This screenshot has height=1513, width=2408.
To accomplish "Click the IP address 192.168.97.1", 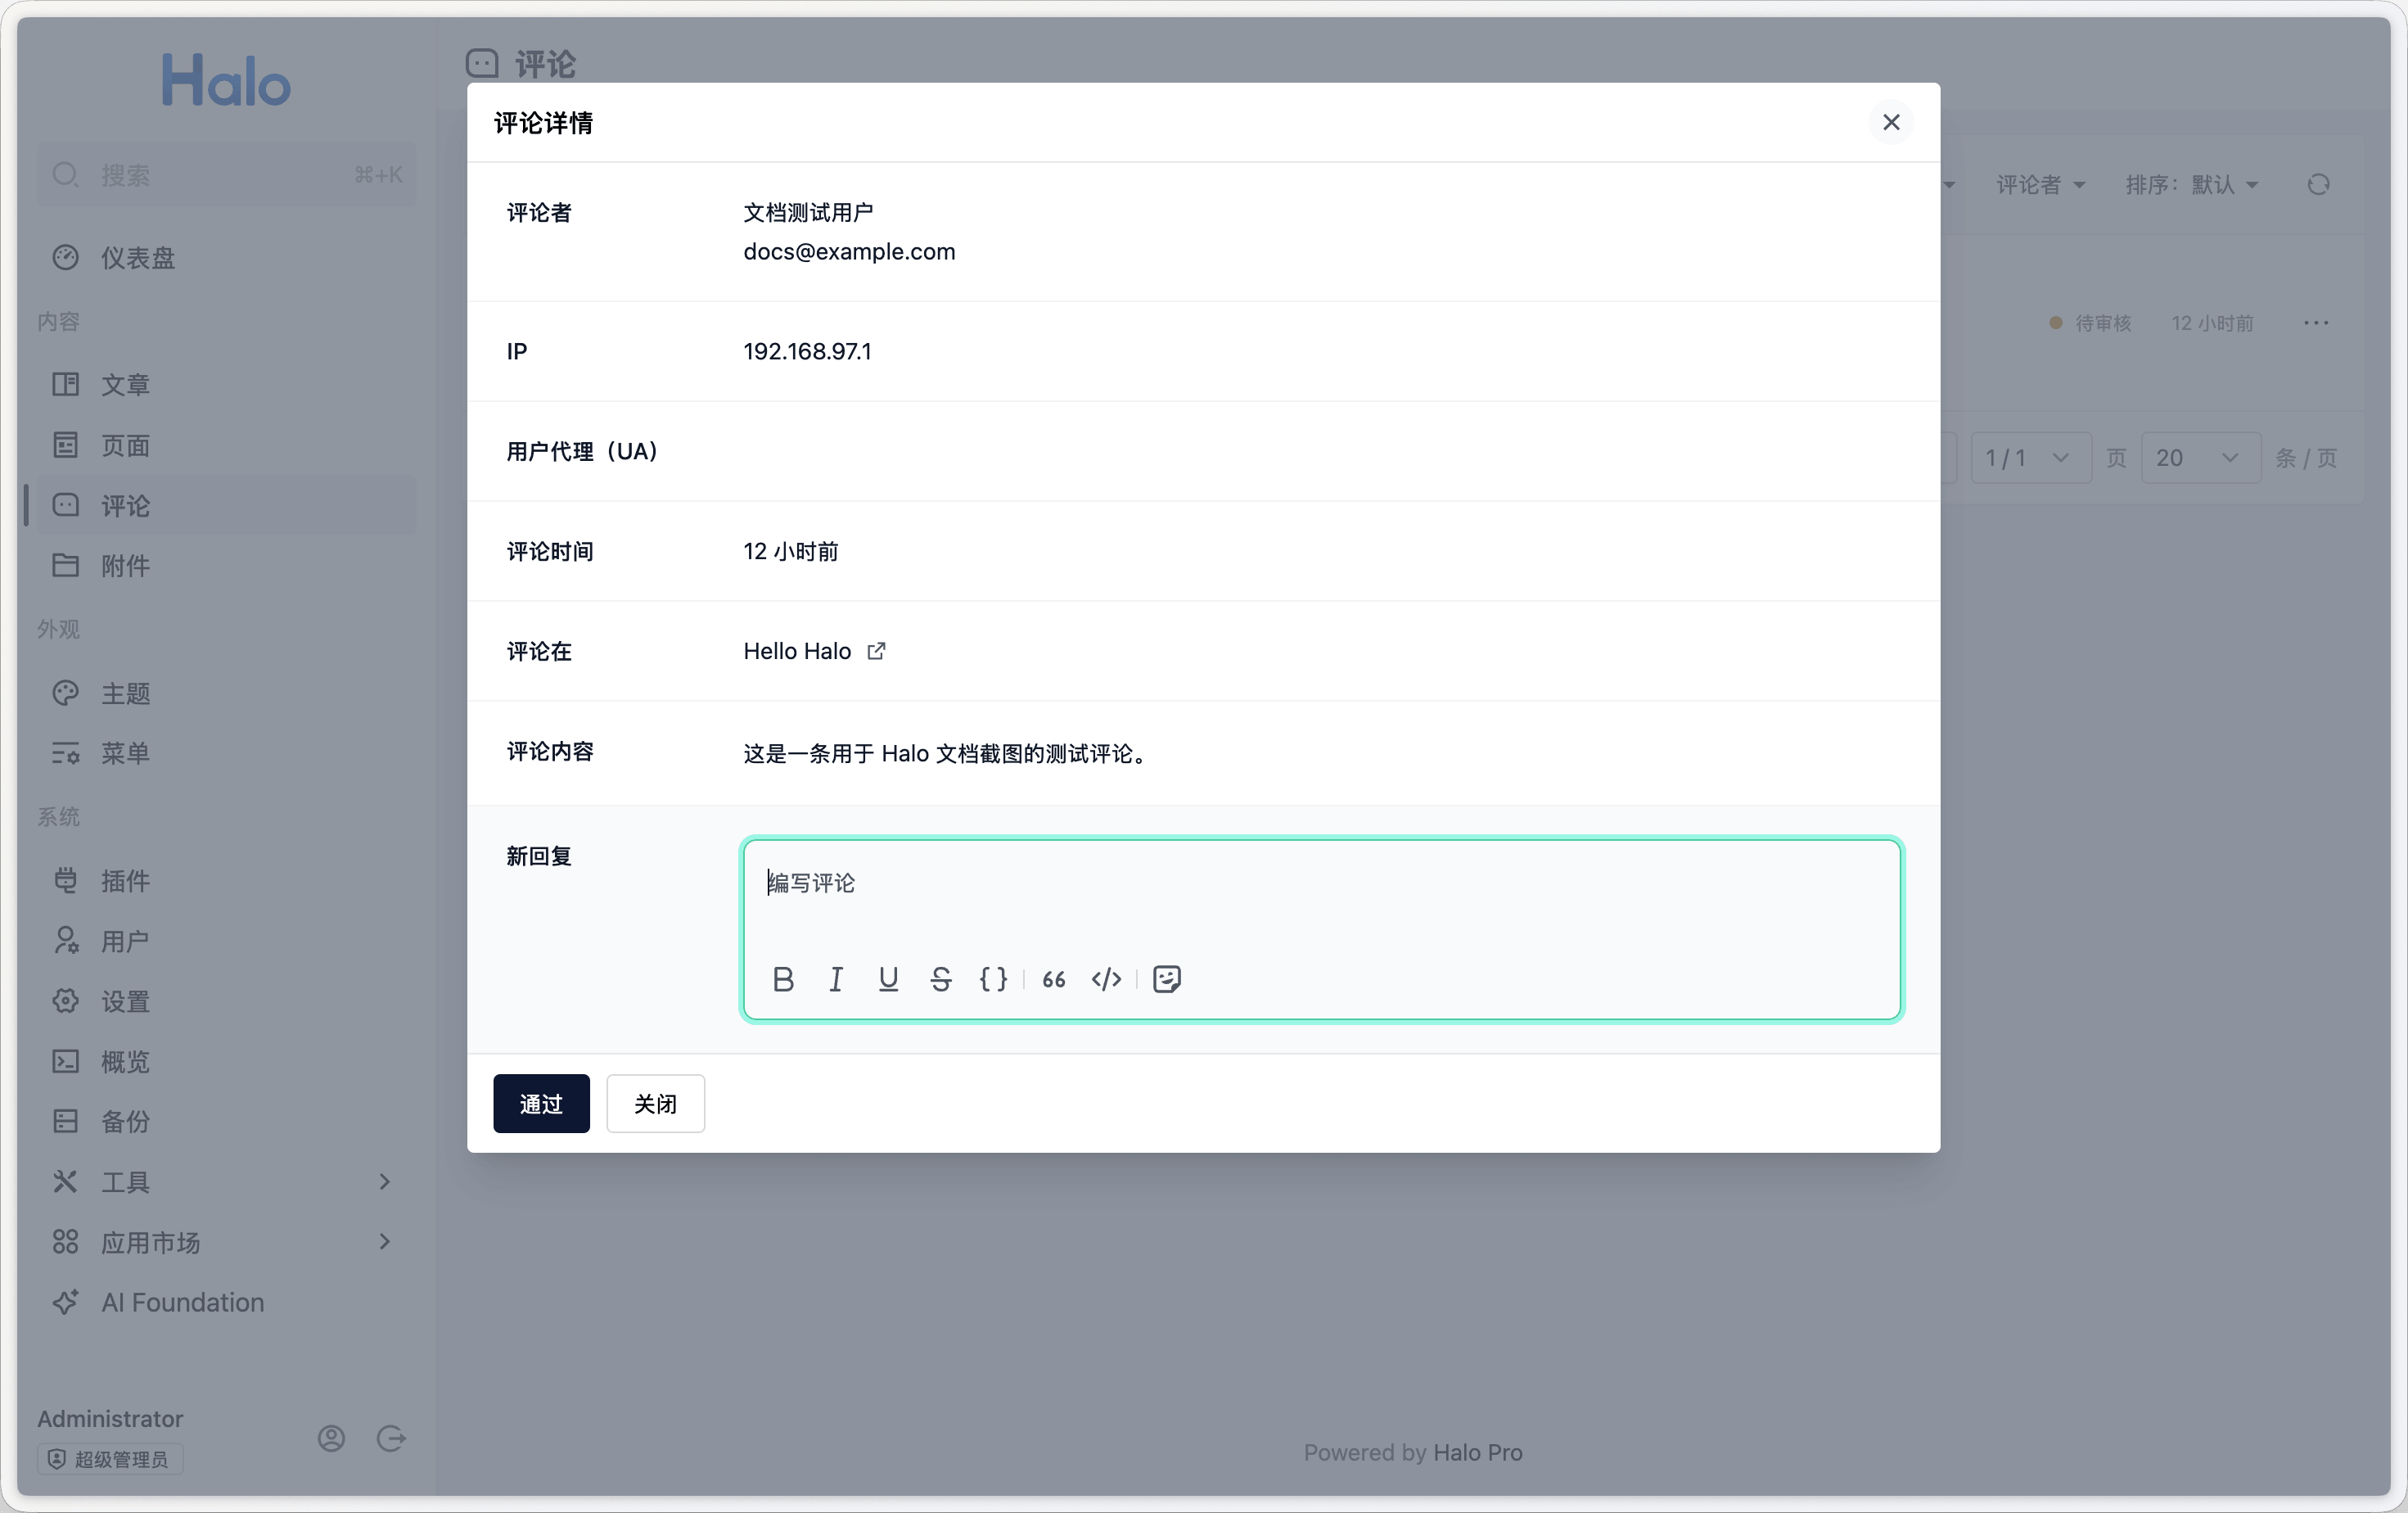I will point(807,351).
